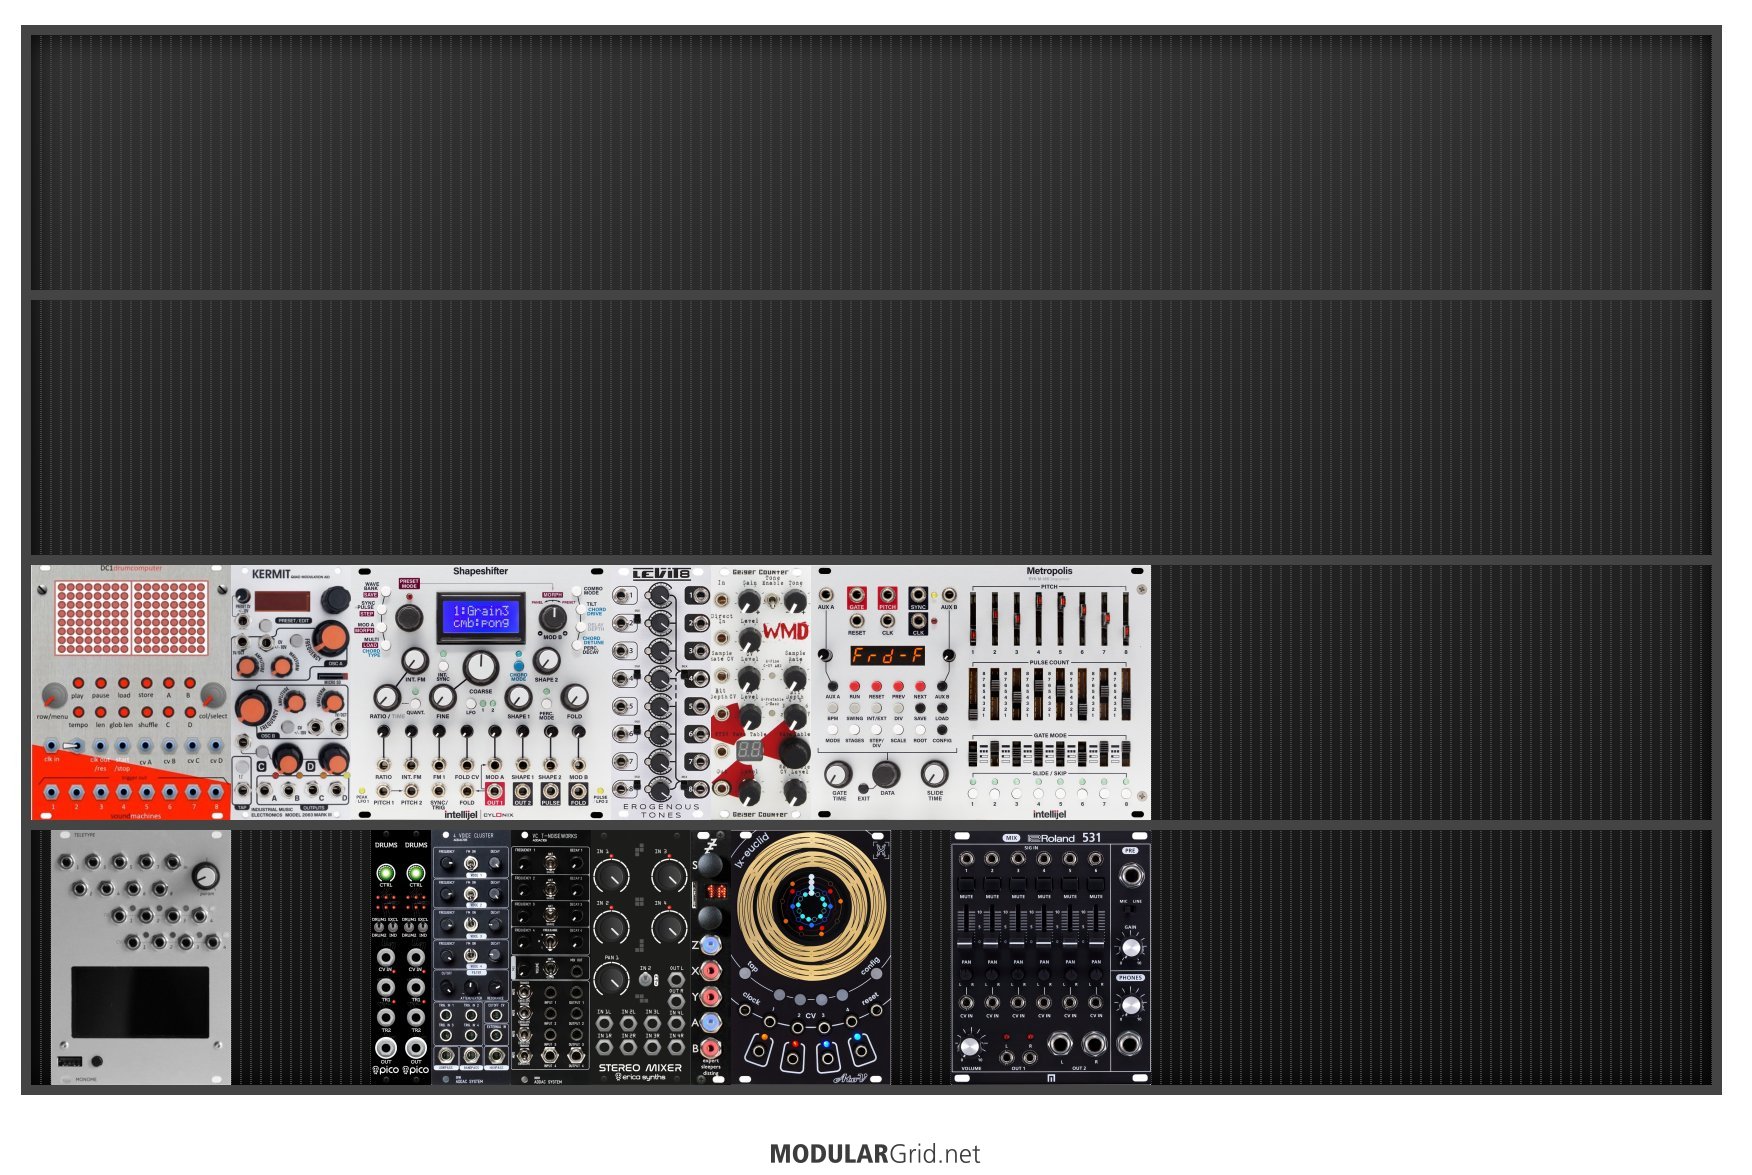The height and width of the screenshot is (1175, 1752).
Task: Open the MODULARGrid.net link
Action: (x=875, y=1153)
